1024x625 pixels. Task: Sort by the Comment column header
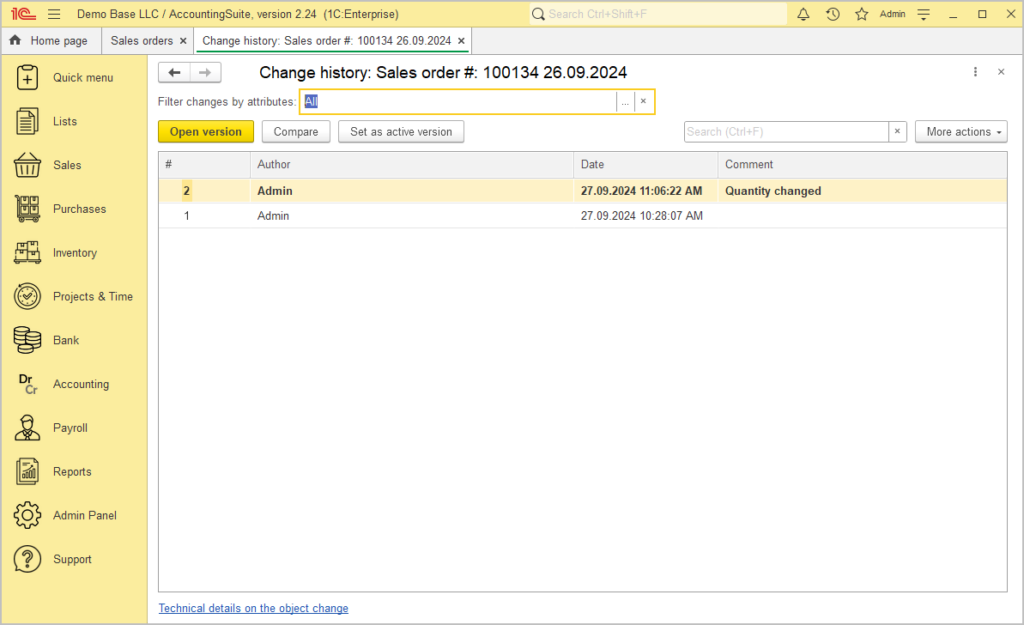(x=862, y=165)
